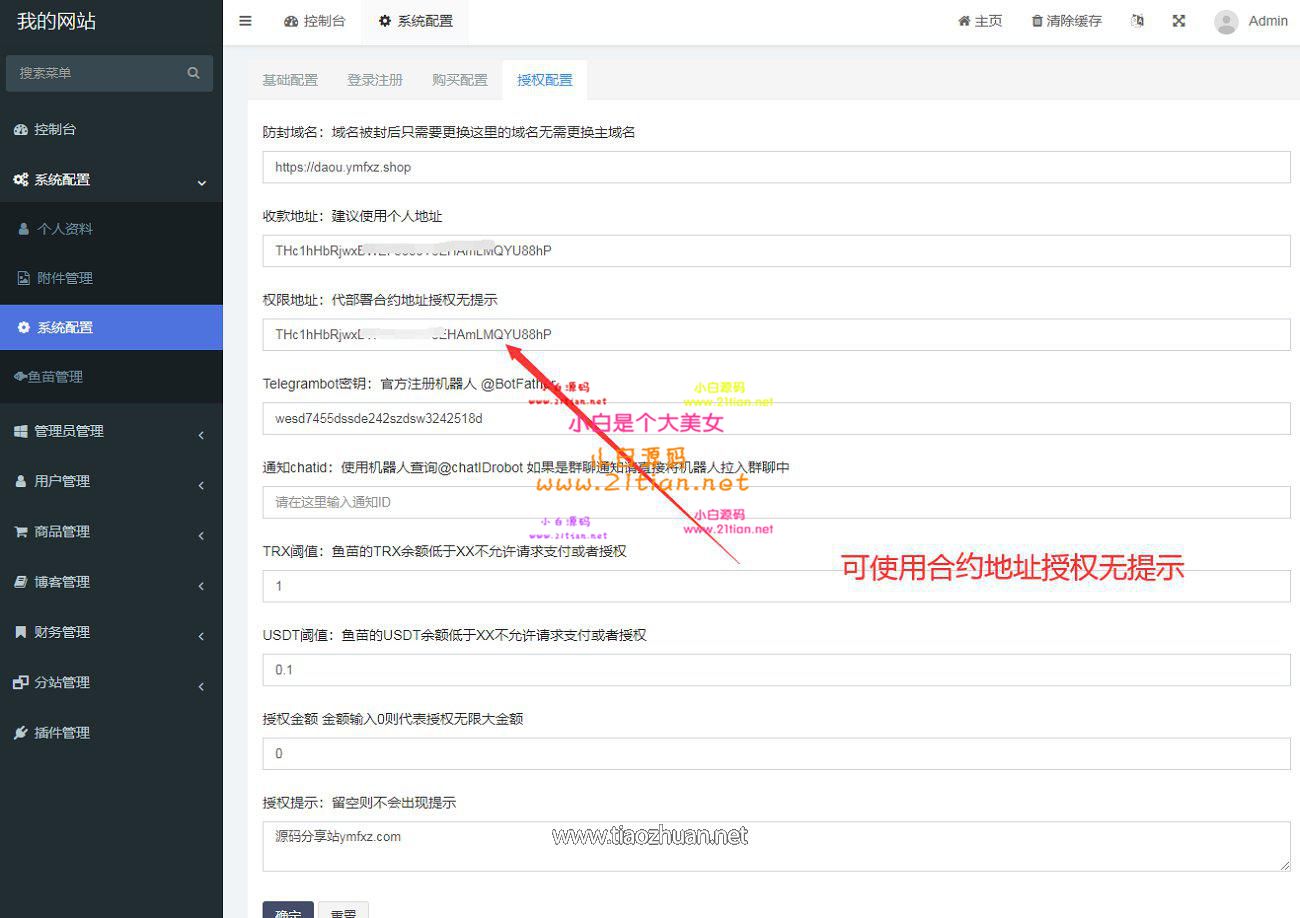Click the TRX阈值 input field
Viewport: 1300px width, 918px height.
pyautogui.click(x=777, y=586)
